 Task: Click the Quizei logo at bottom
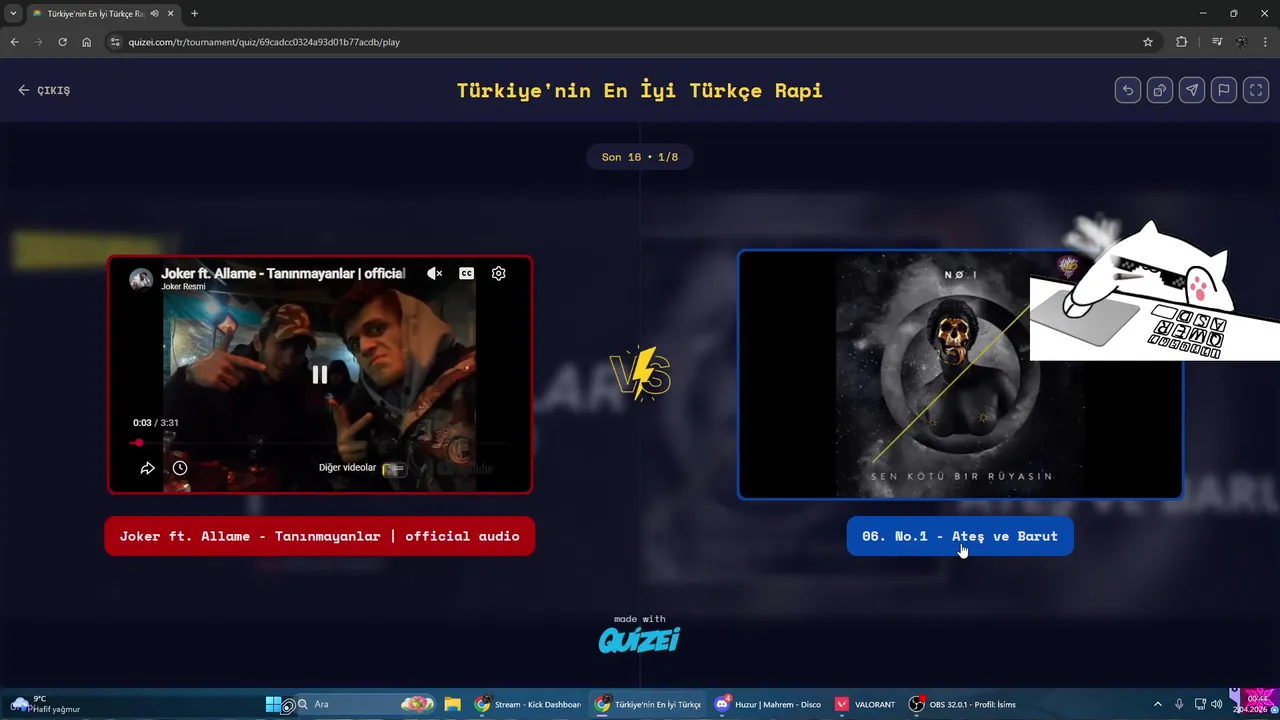point(639,640)
